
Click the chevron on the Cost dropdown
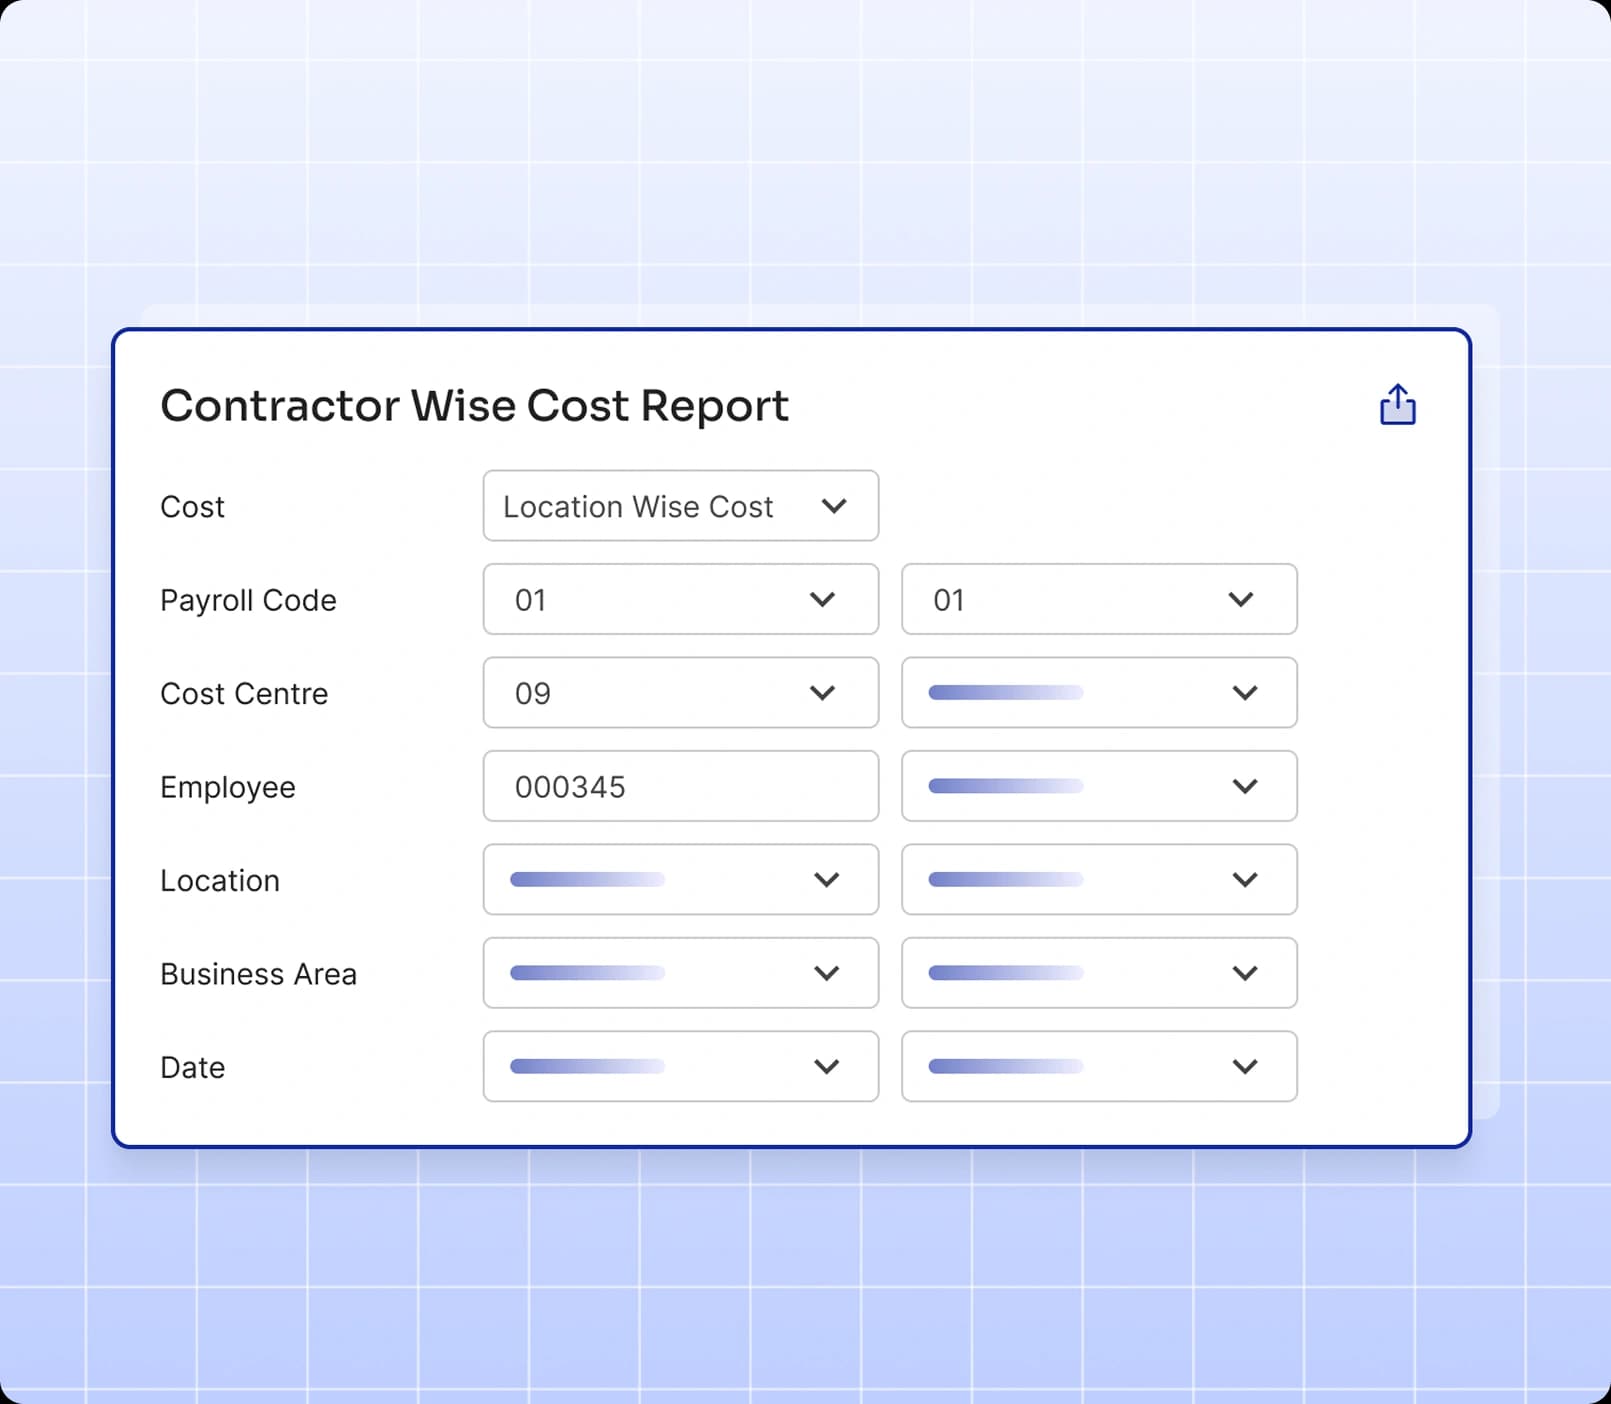coord(836,506)
